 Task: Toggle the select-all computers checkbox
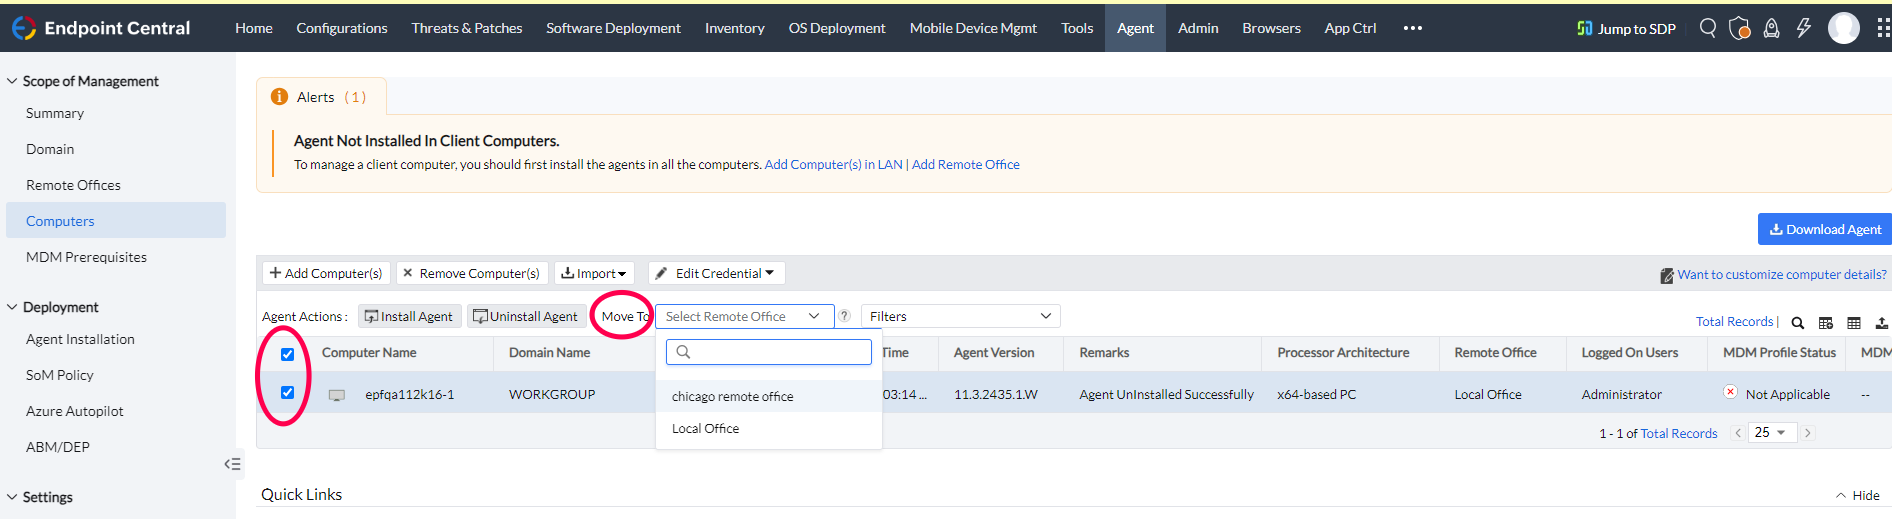pos(287,354)
